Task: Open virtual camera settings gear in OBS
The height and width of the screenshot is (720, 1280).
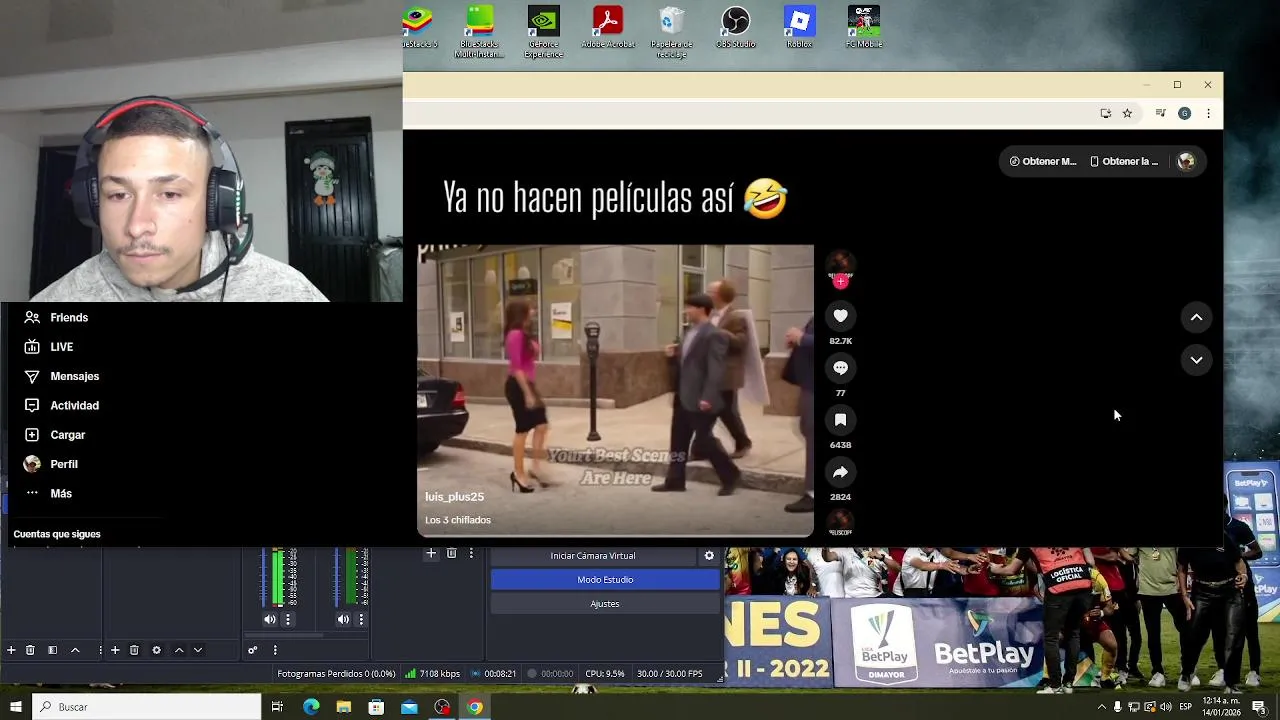Action: point(709,556)
